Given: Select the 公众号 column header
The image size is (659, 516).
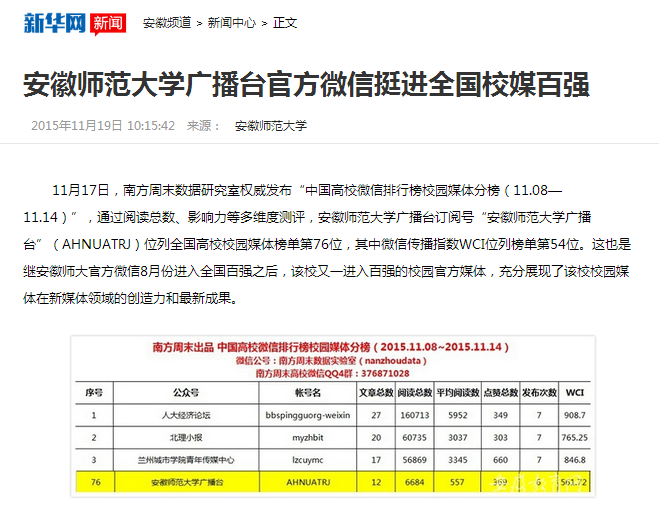Looking at the screenshot, I should click(x=187, y=393).
